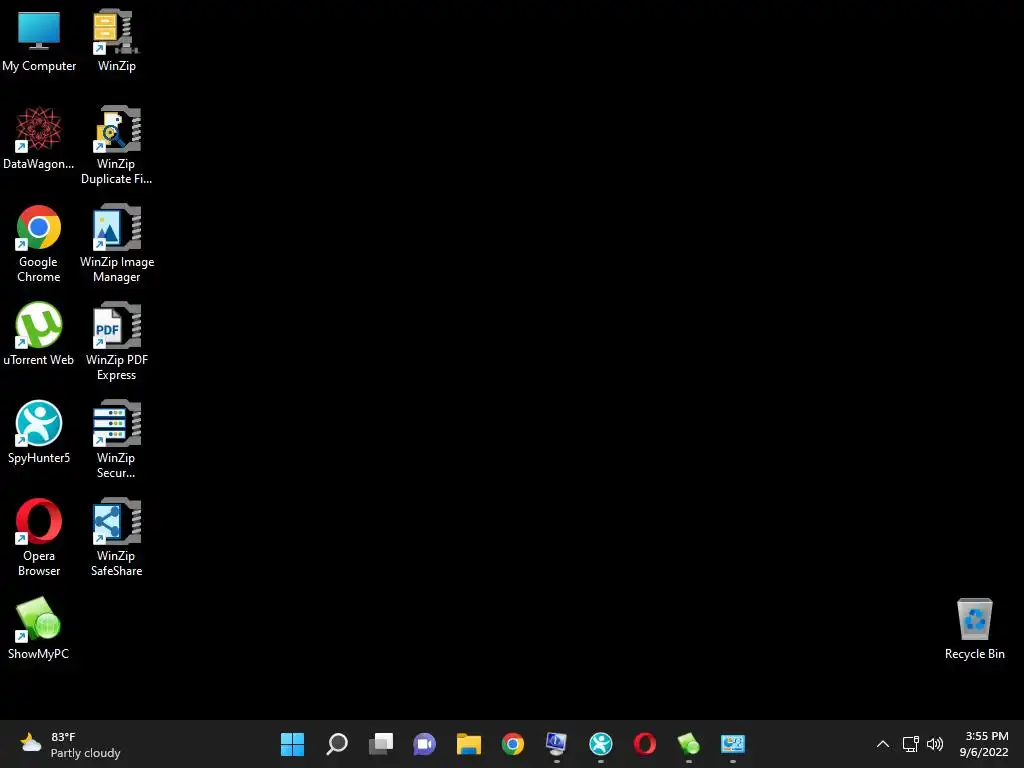This screenshot has height=768, width=1024.
Task: Switch to SpyHunter on the taskbar
Action: [x=601, y=744]
